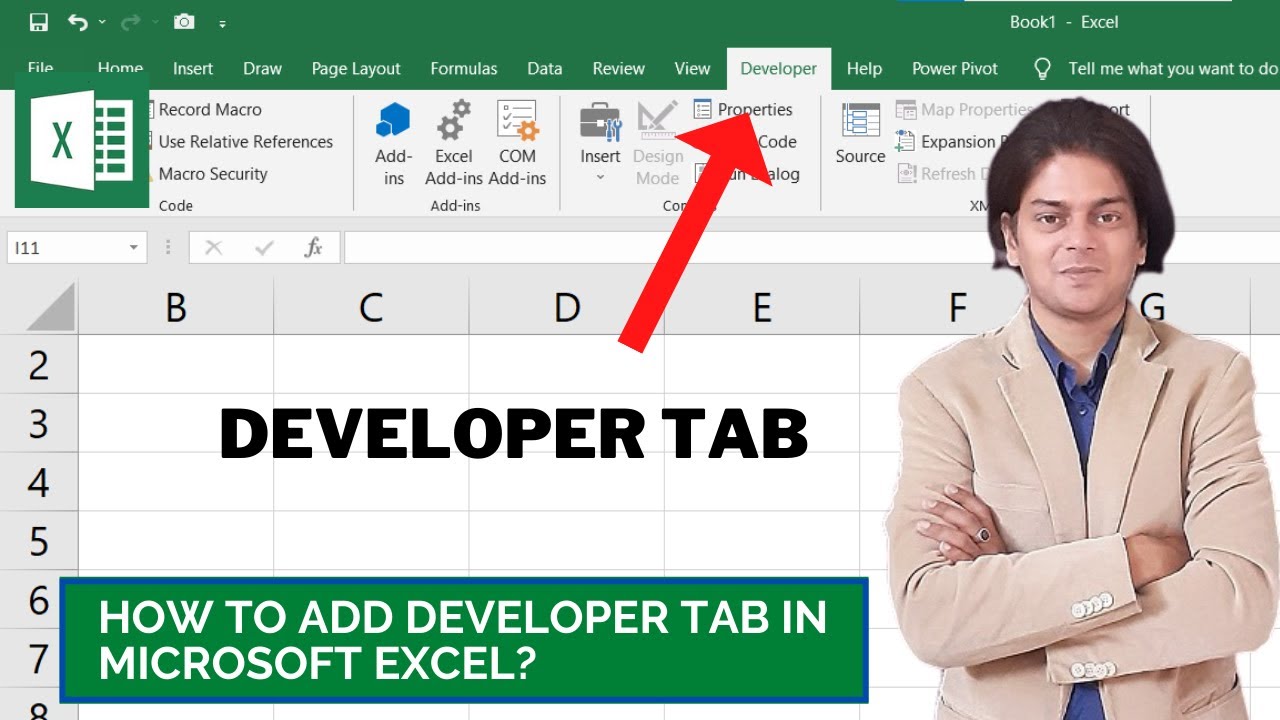Open the Undo history dropdown arrow
This screenshot has height=720, width=1280.
pyautogui.click(x=102, y=23)
